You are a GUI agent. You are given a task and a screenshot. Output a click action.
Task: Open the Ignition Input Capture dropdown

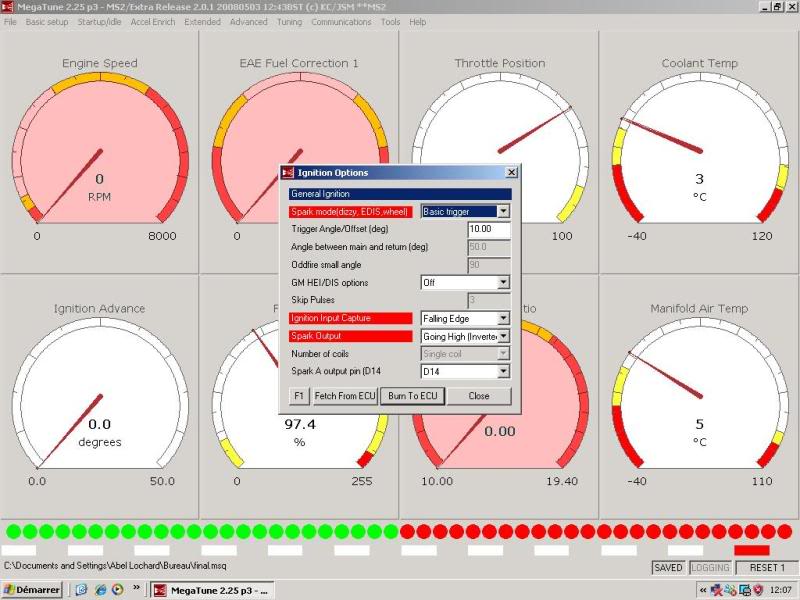click(x=465, y=318)
